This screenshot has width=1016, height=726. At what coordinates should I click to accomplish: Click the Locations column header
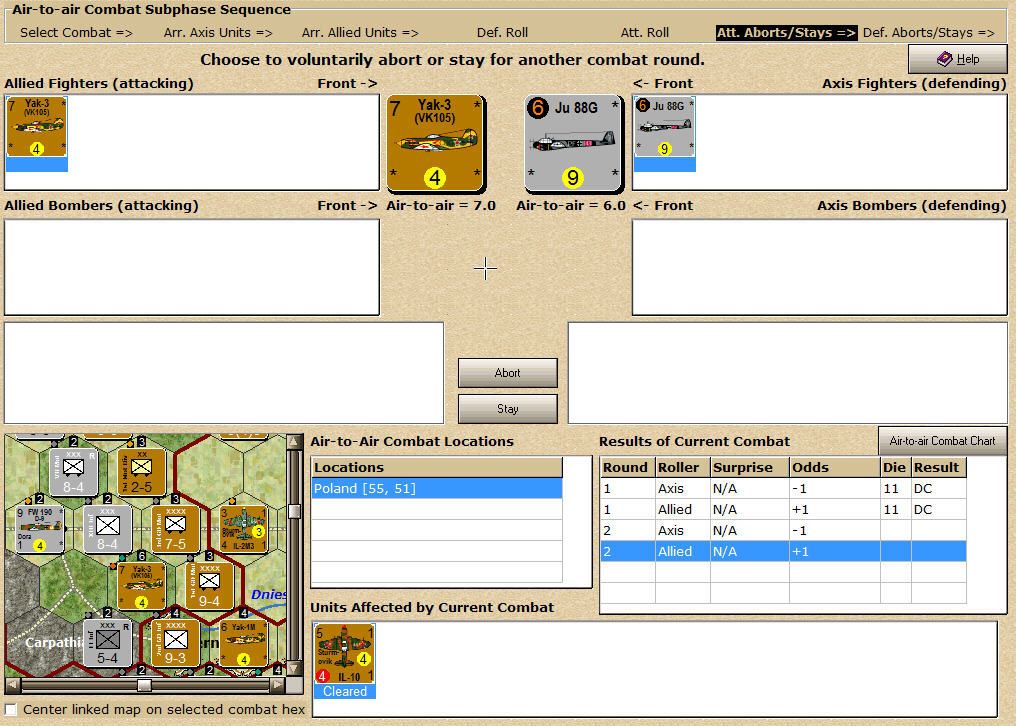(437, 467)
